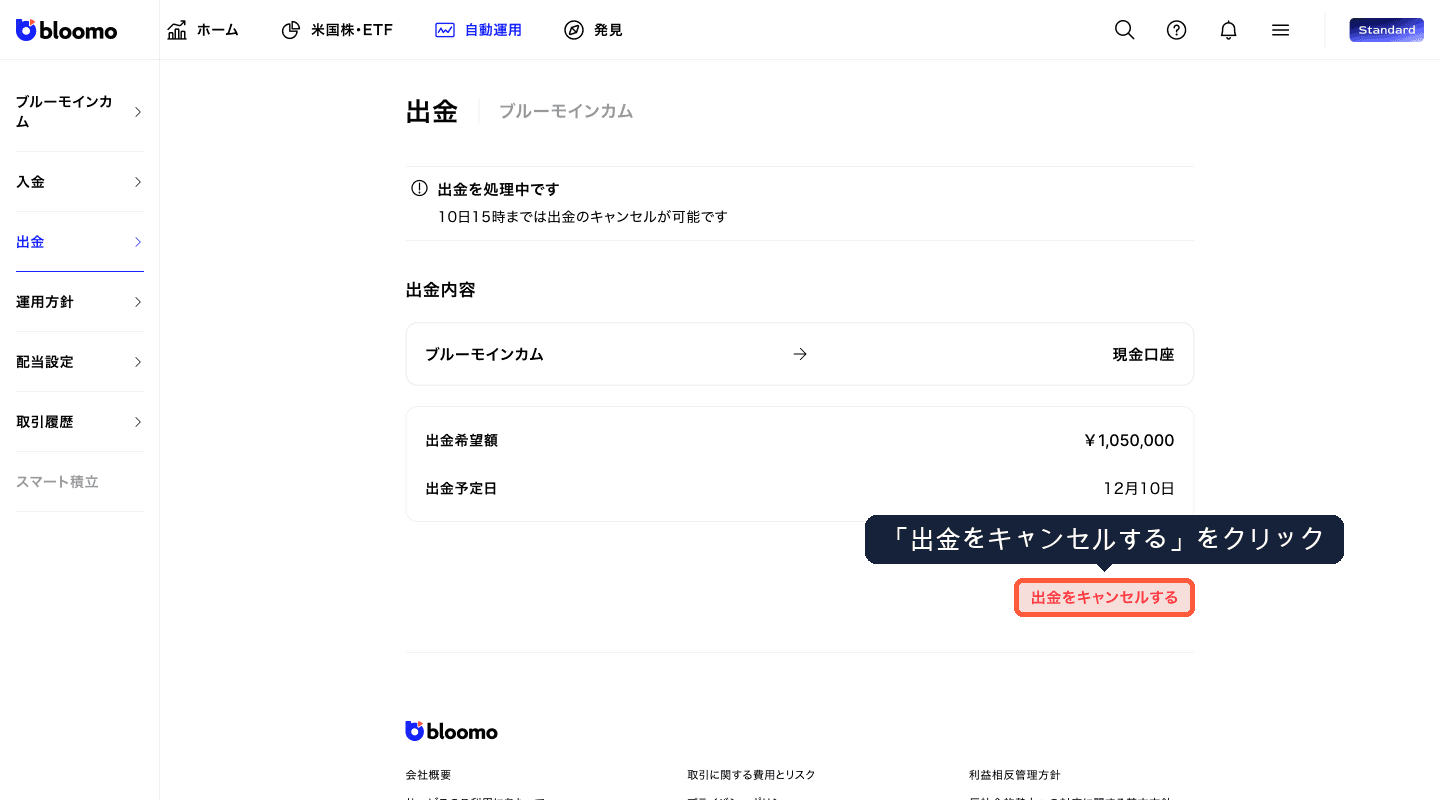Open the help question mark icon
Image resolution: width=1440 pixels, height=800 pixels.
pos(1176,30)
